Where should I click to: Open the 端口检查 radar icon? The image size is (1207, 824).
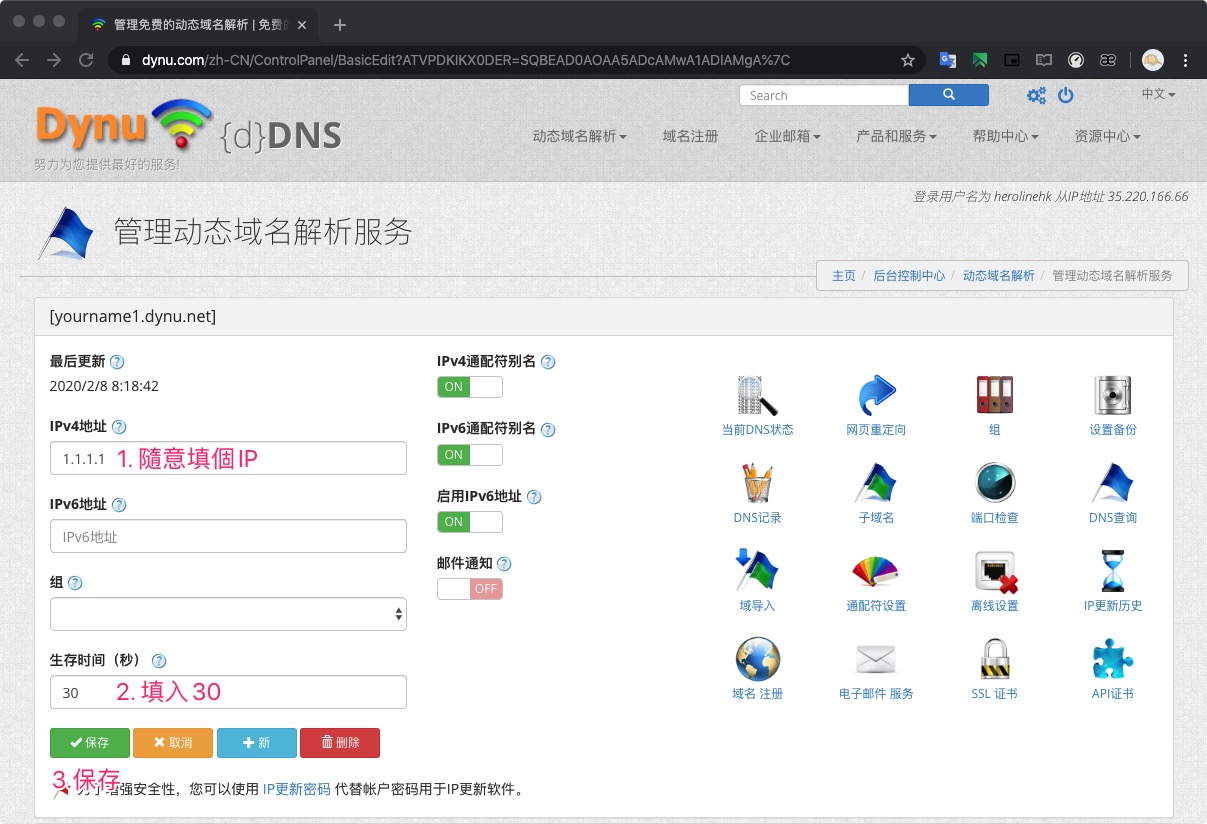click(x=994, y=485)
